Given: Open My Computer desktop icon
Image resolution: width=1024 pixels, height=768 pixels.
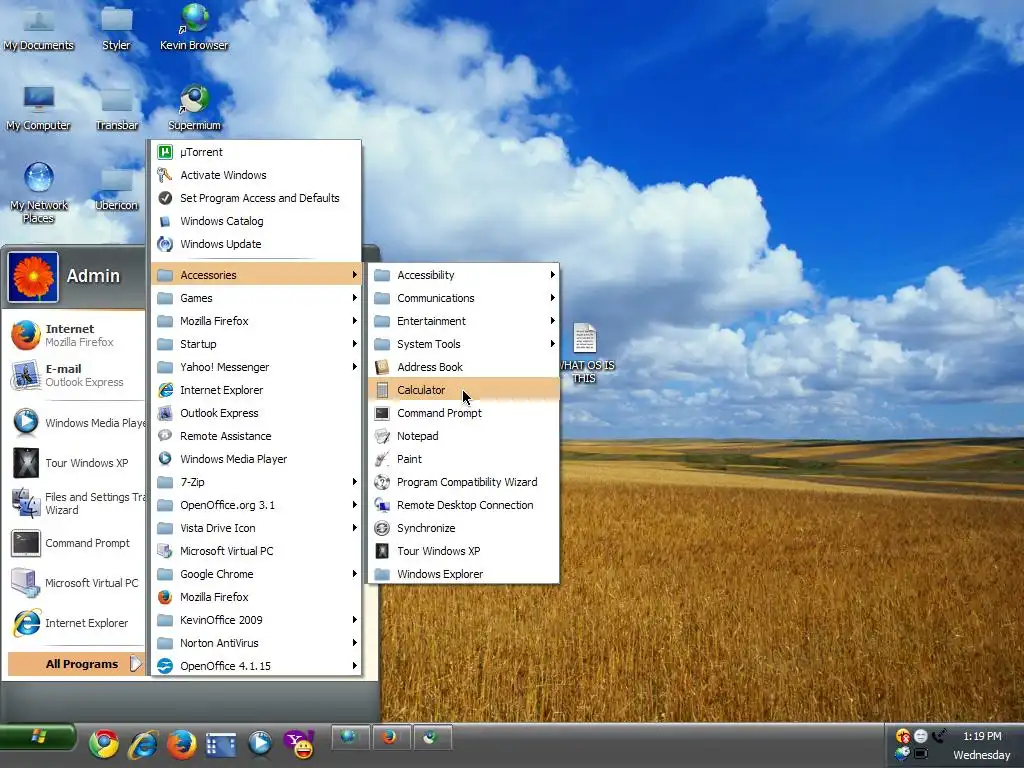Looking at the screenshot, I should click(39, 108).
